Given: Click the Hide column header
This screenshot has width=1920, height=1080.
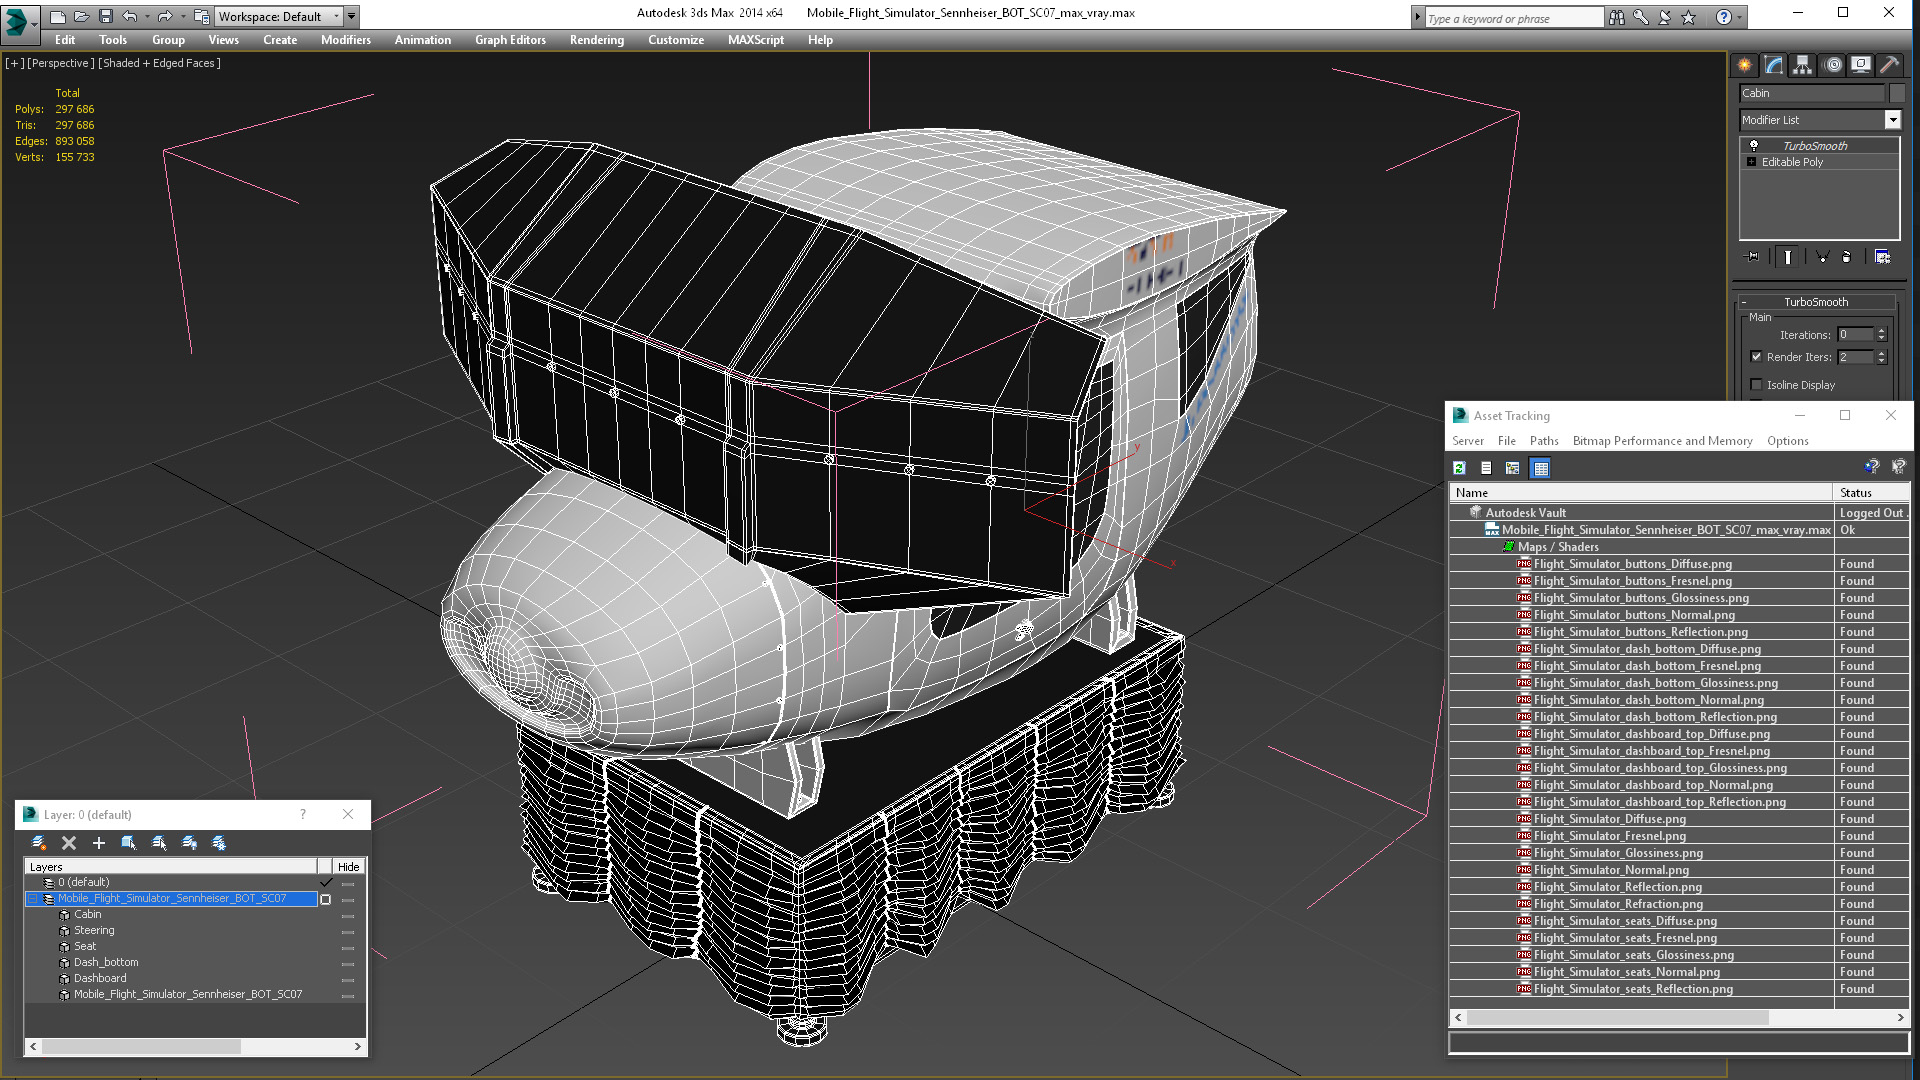Looking at the screenshot, I should coord(348,867).
